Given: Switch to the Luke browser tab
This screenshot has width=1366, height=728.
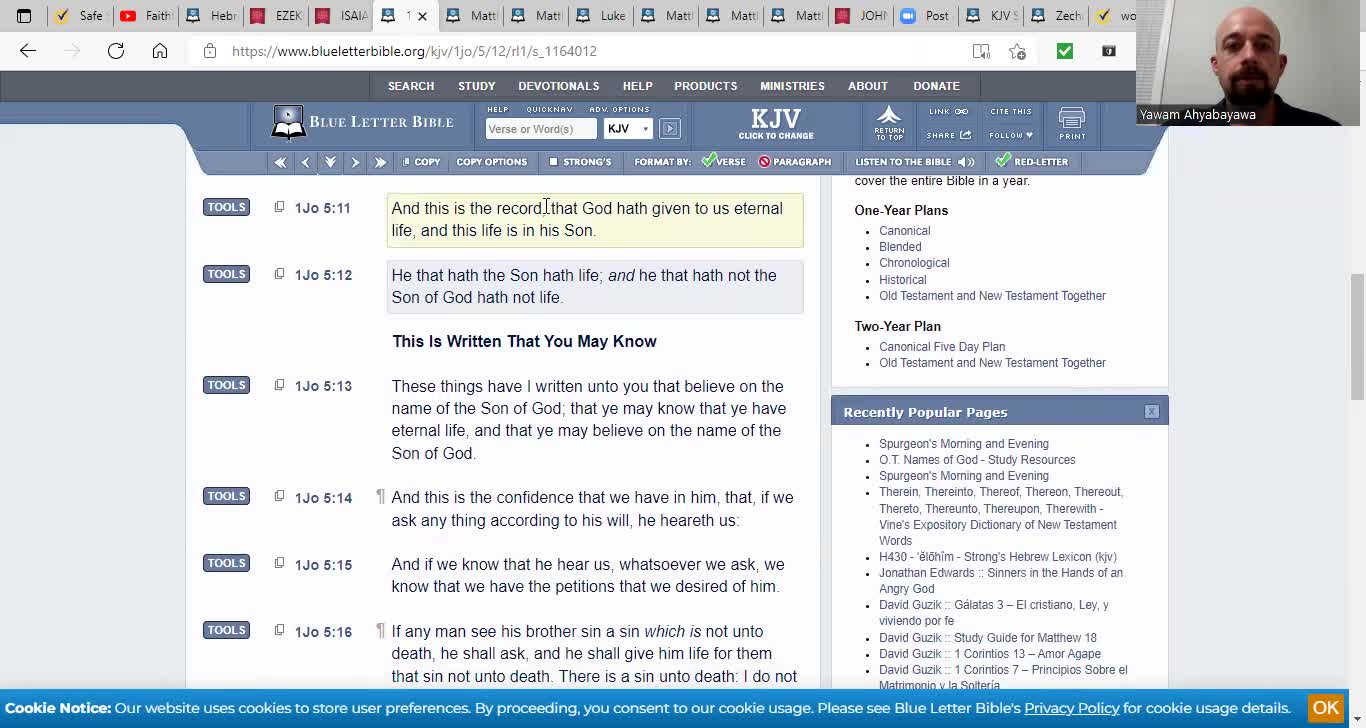Looking at the screenshot, I should coord(601,16).
